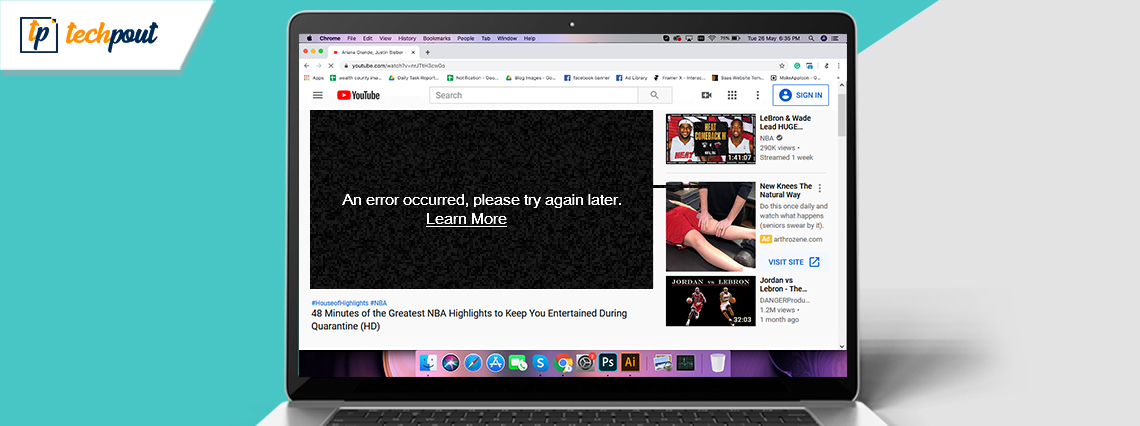Open the Framer X bookmark
The width and height of the screenshot is (1140, 426).
pyautogui.click(x=679, y=78)
